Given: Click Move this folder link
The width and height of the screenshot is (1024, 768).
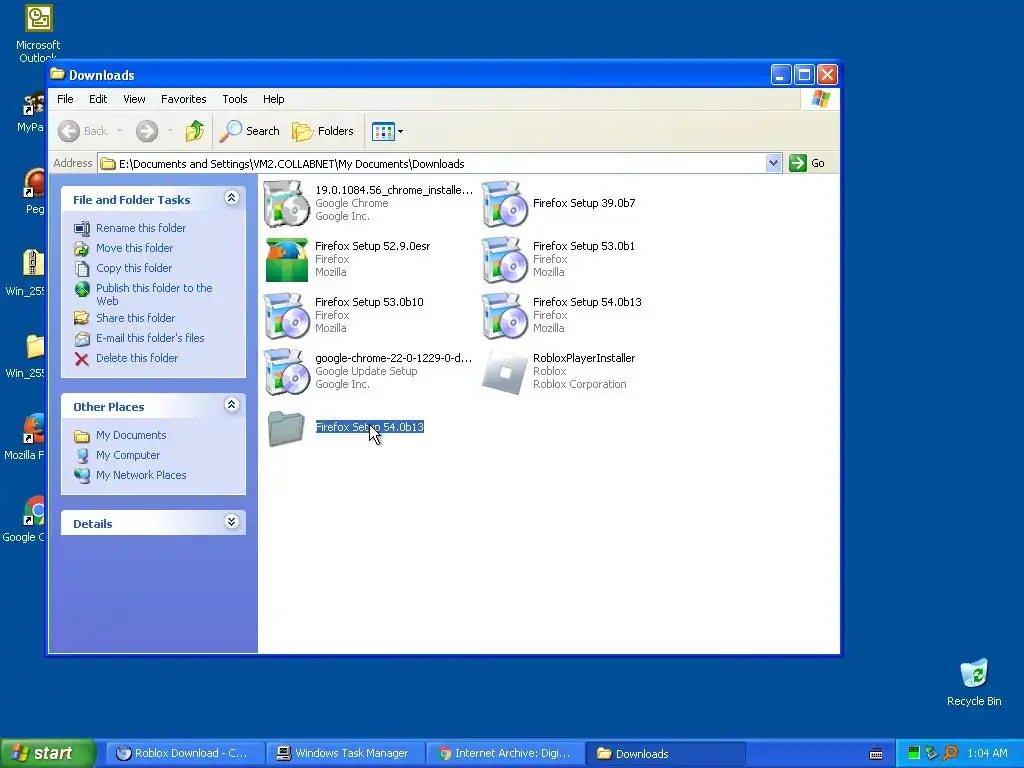Looking at the screenshot, I should (x=134, y=248).
